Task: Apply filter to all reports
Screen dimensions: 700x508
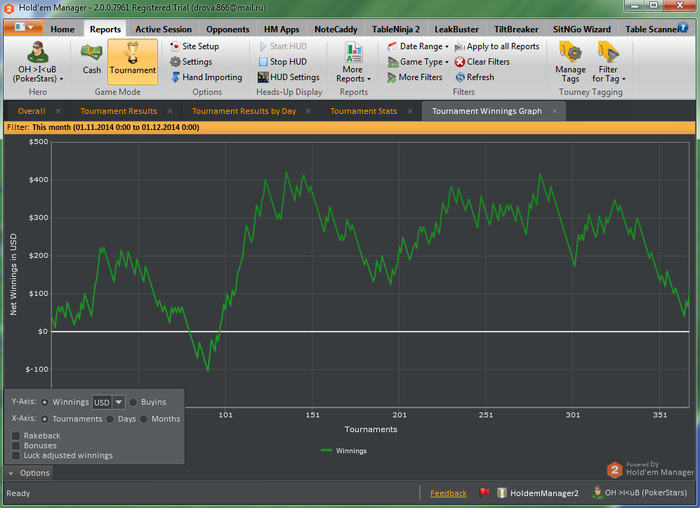Action: click(497, 46)
